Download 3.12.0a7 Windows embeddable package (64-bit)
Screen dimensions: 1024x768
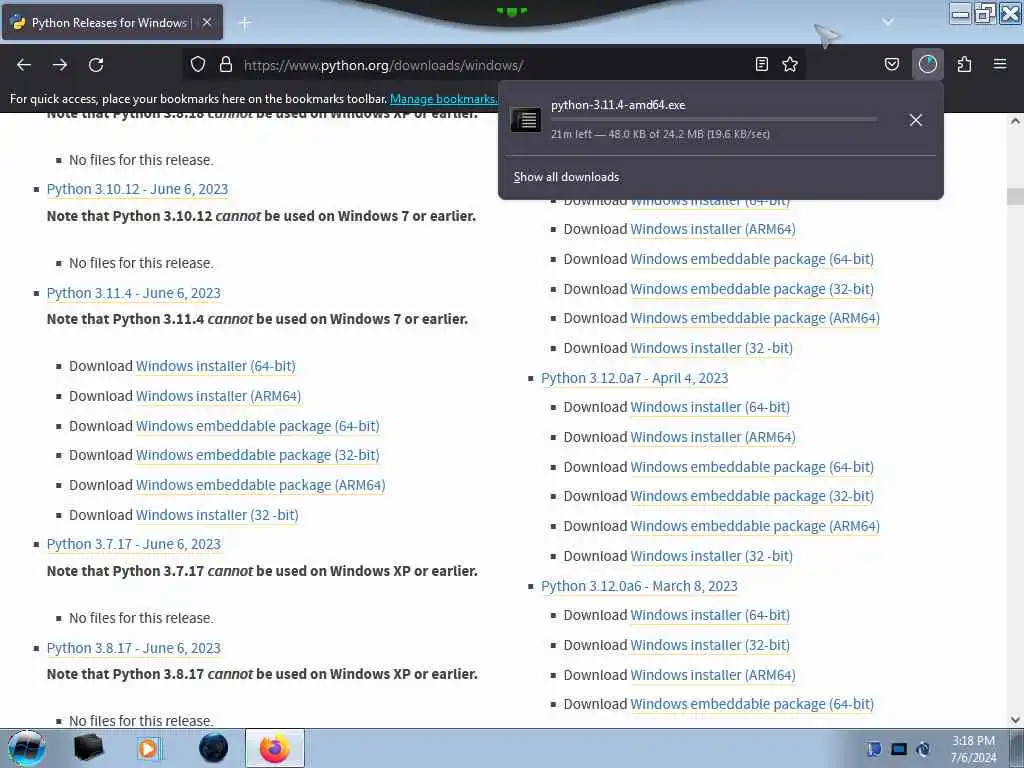point(752,468)
